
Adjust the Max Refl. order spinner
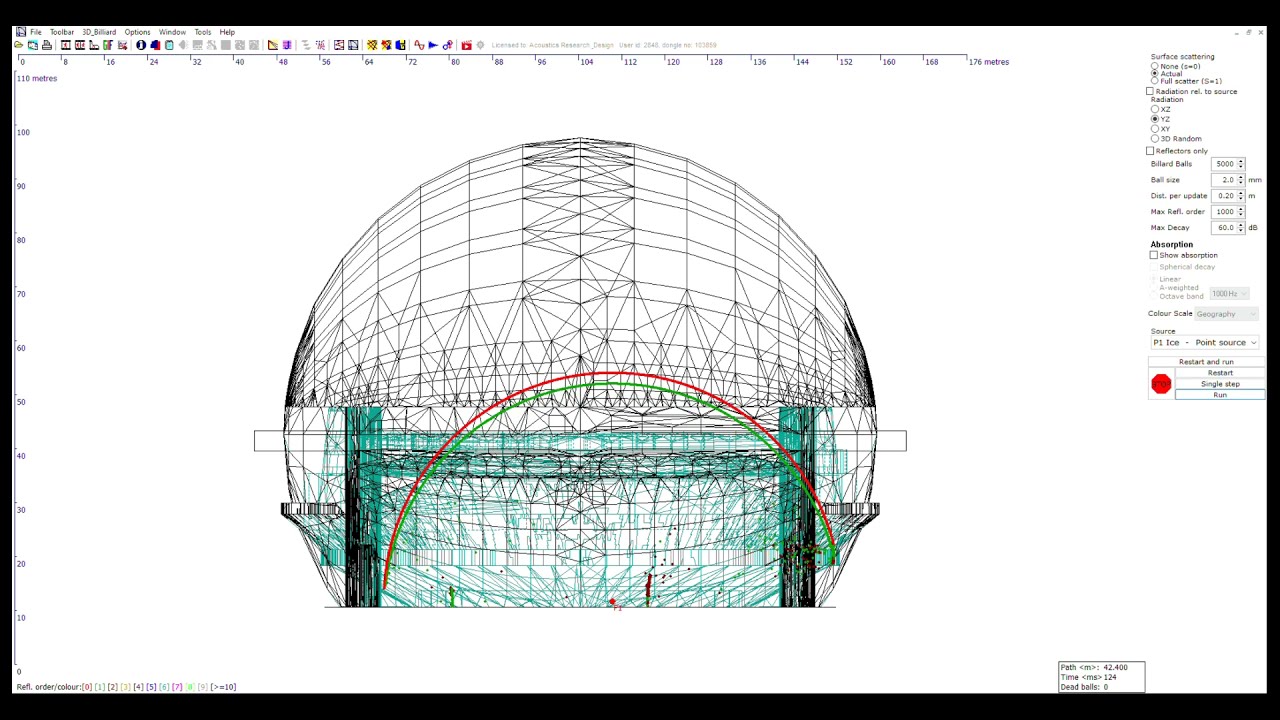(x=1241, y=212)
